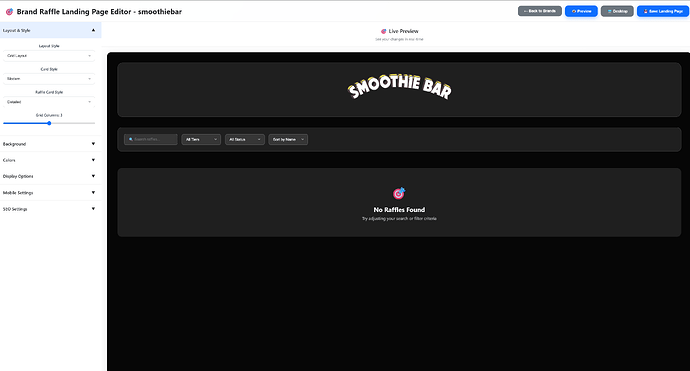The width and height of the screenshot is (690, 371).
Task: Click the target icon above No Raffles Found
Action: tap(399, 193)
